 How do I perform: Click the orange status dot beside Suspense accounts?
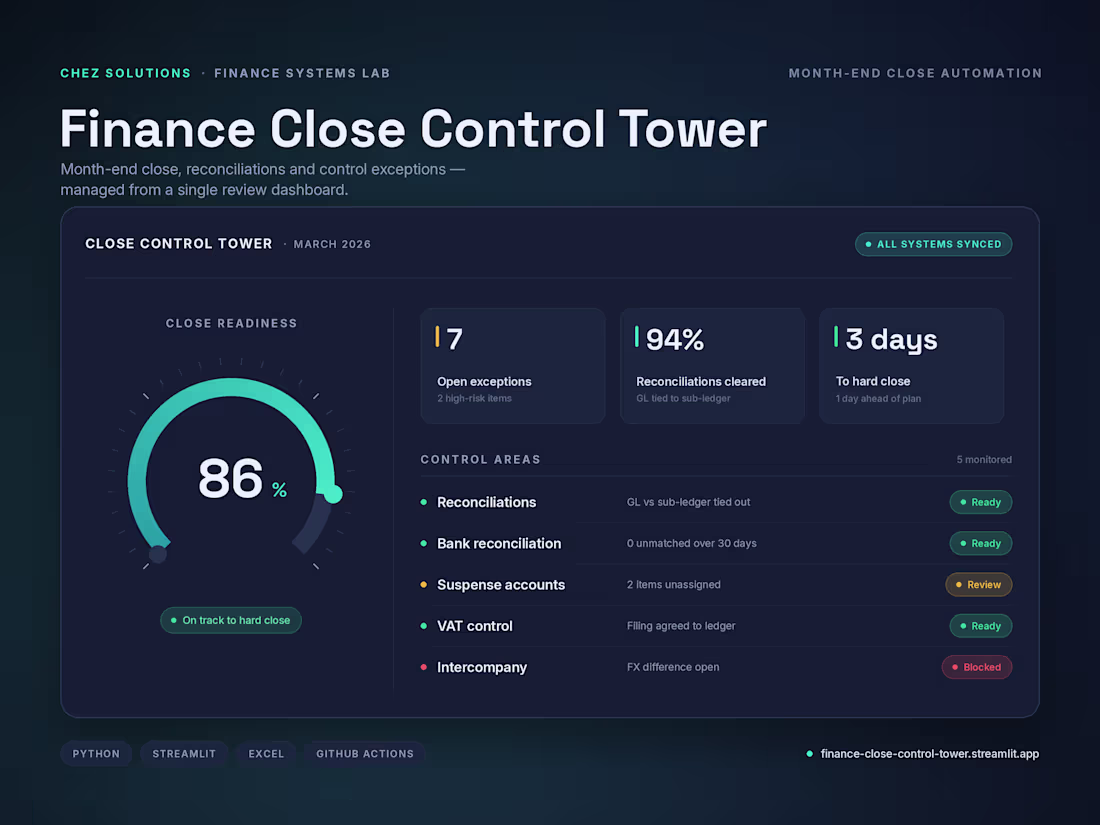[x=424, y=584]
